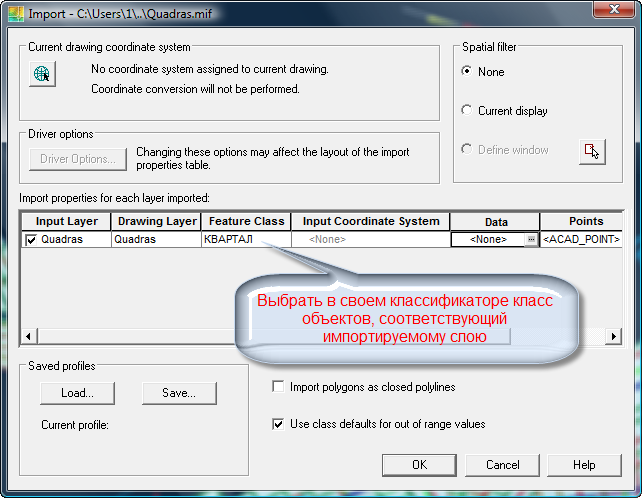Click the Input Layer column header
Image resolution: width=642 pixels, height=498 pixels.
pos(66,222)
